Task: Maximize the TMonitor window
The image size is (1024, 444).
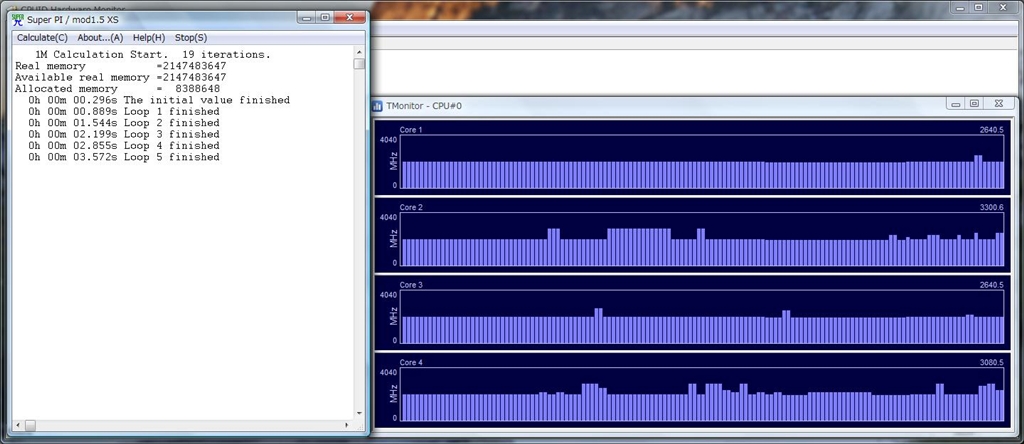Action: (974, 103)
